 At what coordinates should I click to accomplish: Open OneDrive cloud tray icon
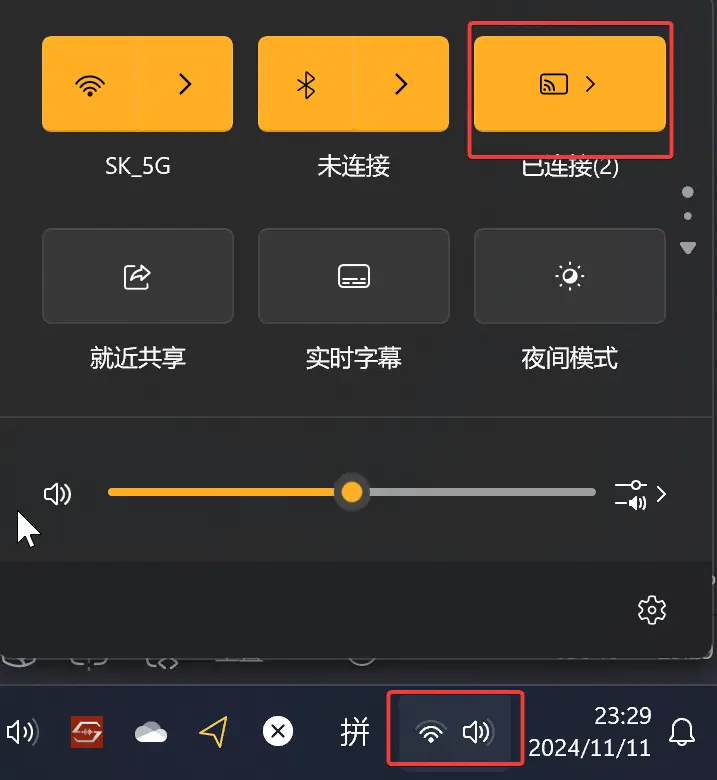coord(151,732)
